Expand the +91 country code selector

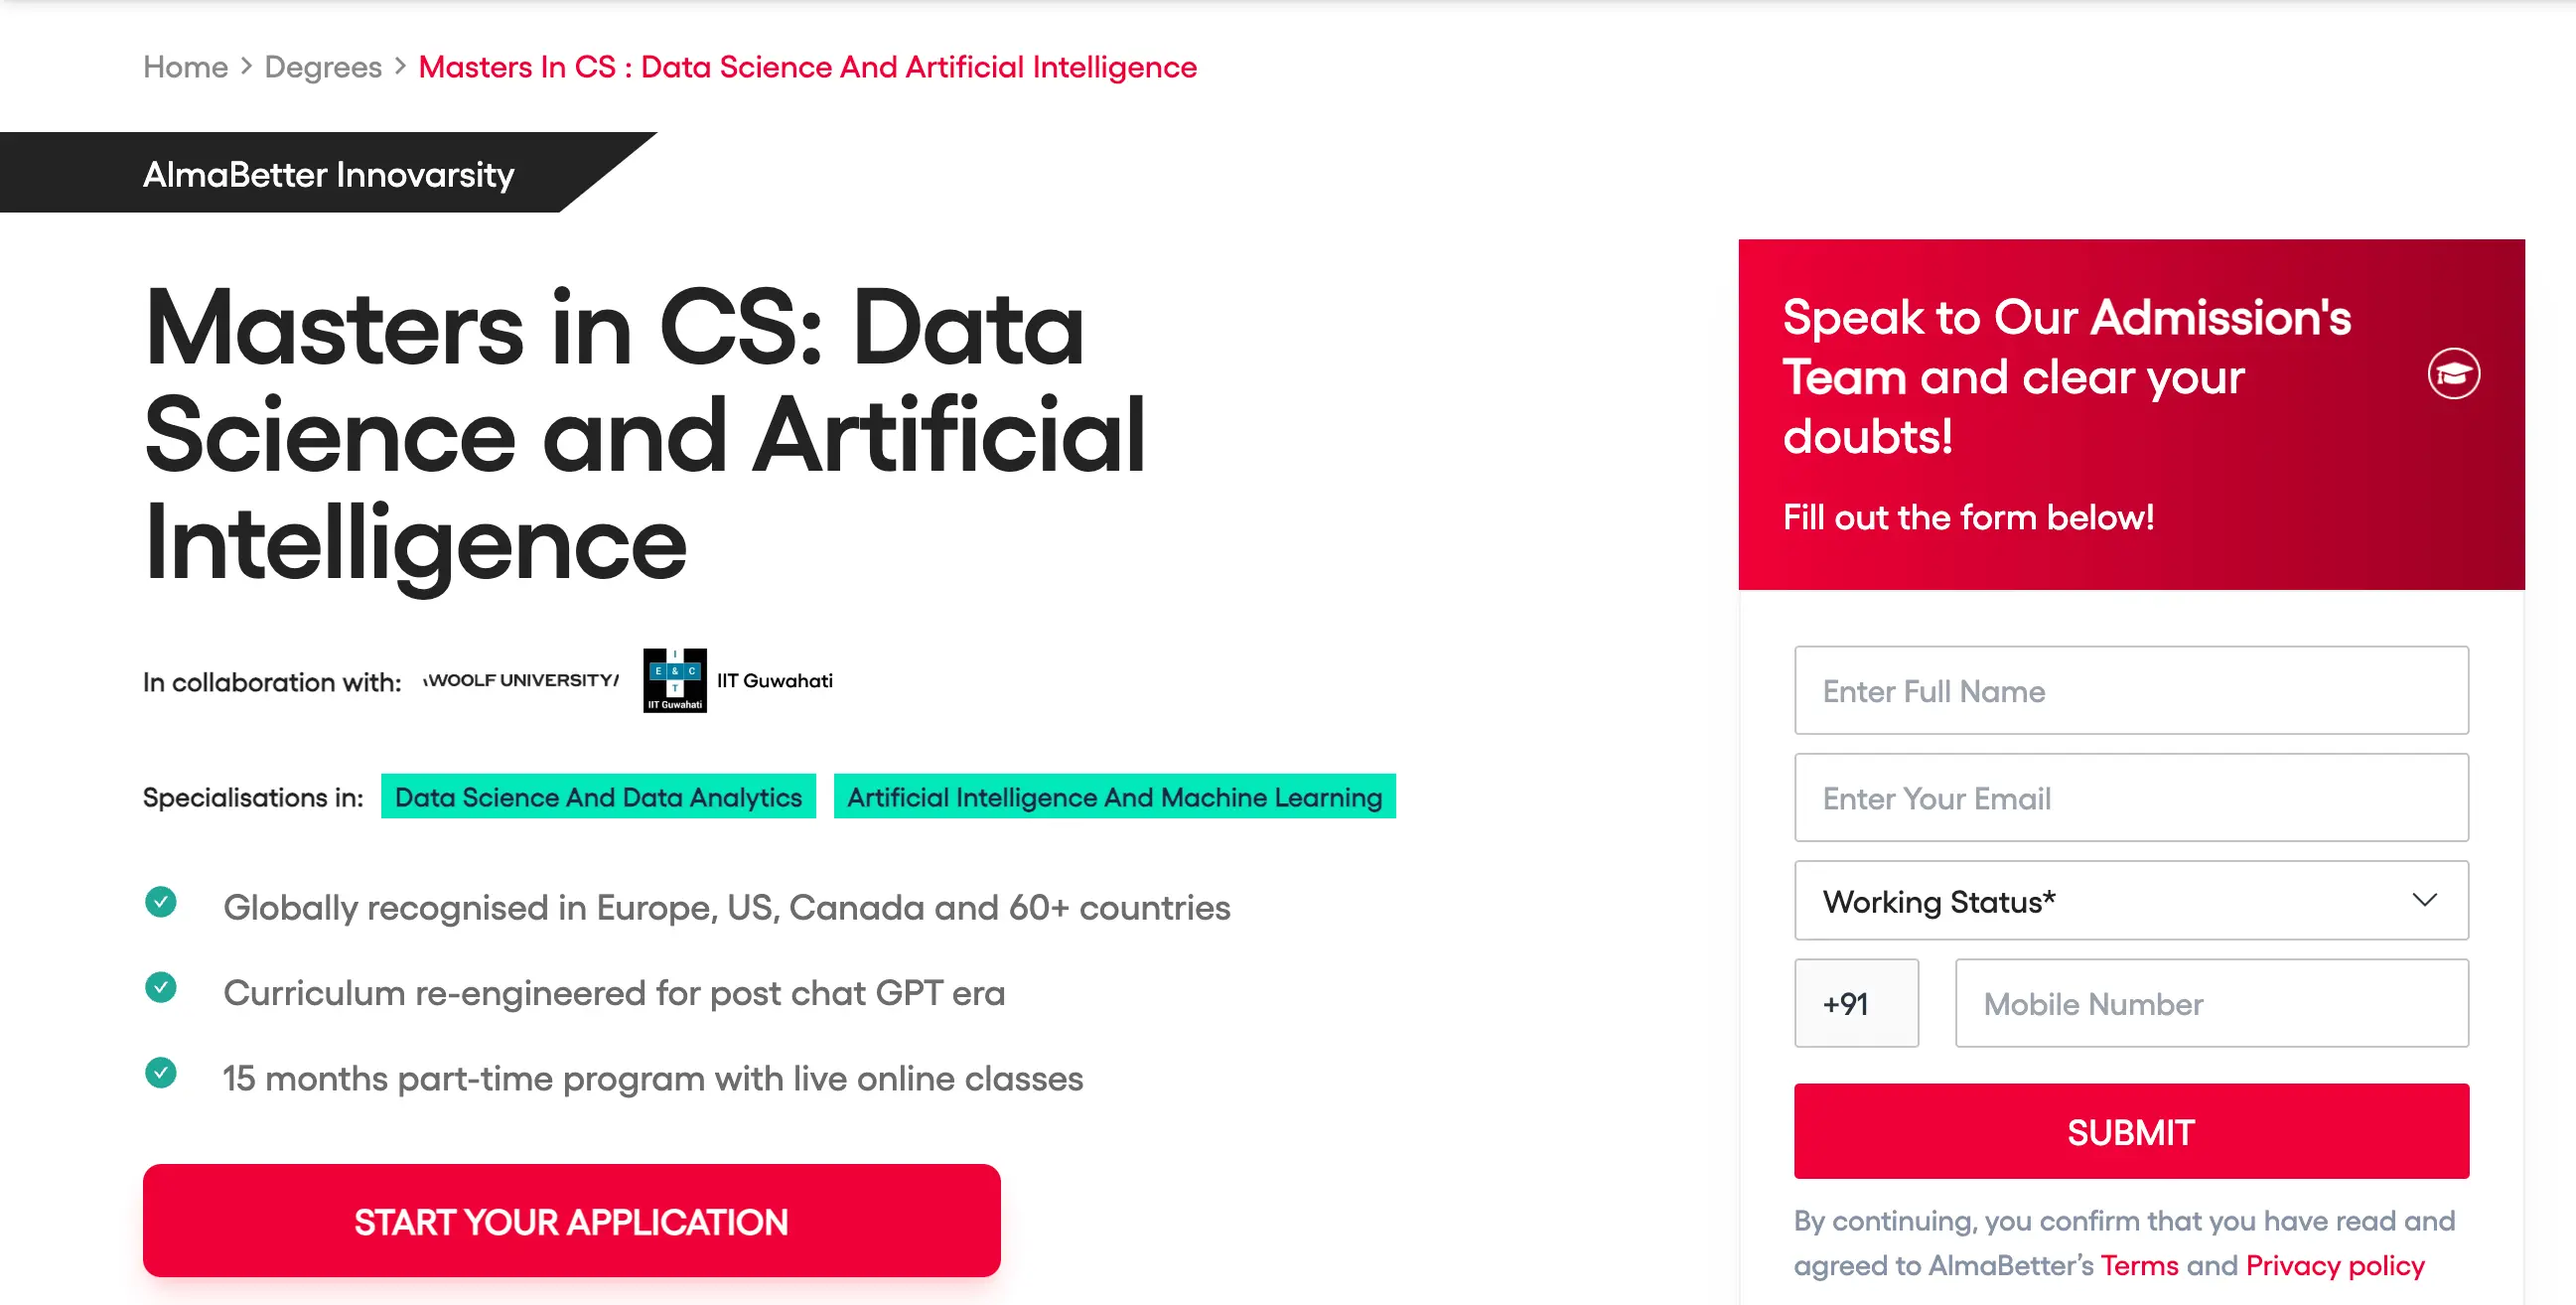(x=1856, y=1003)
